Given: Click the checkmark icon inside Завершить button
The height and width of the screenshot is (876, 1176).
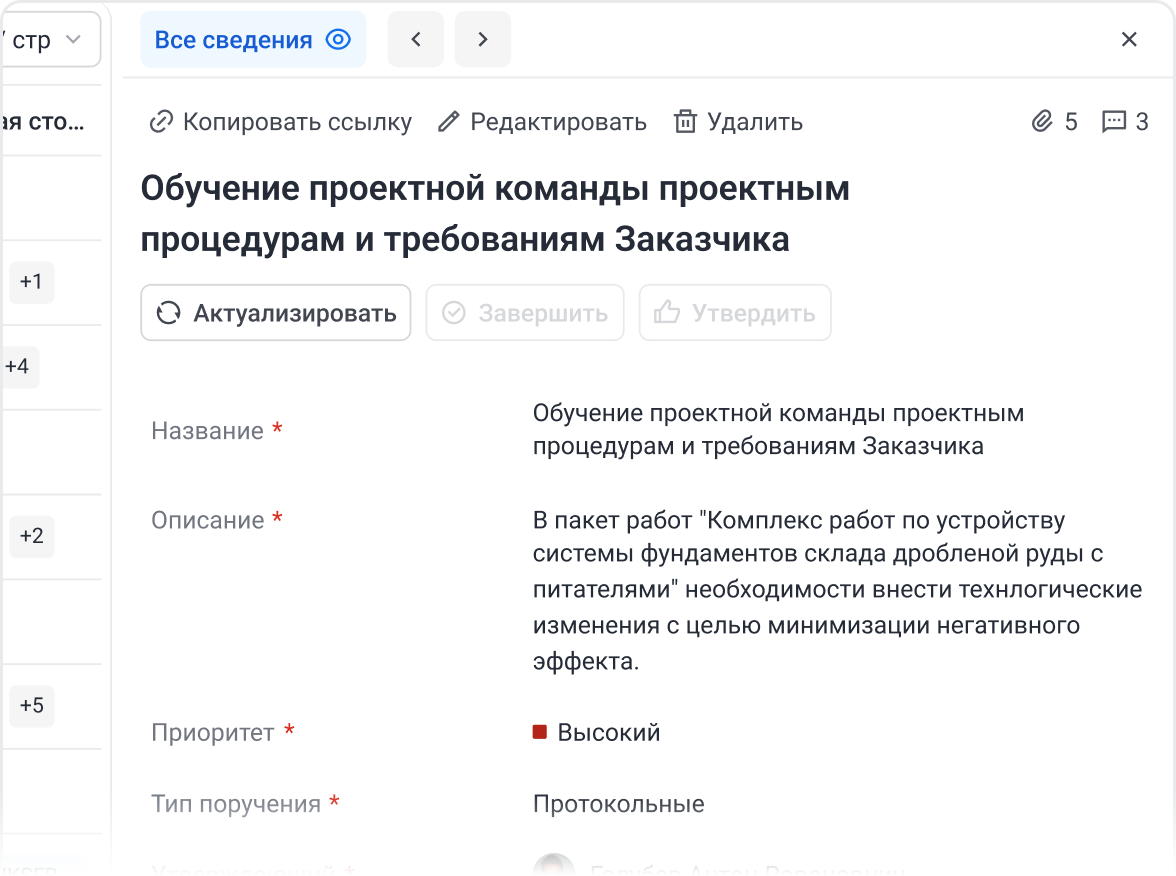Looking at the screenshot, I should click(454, 312).
